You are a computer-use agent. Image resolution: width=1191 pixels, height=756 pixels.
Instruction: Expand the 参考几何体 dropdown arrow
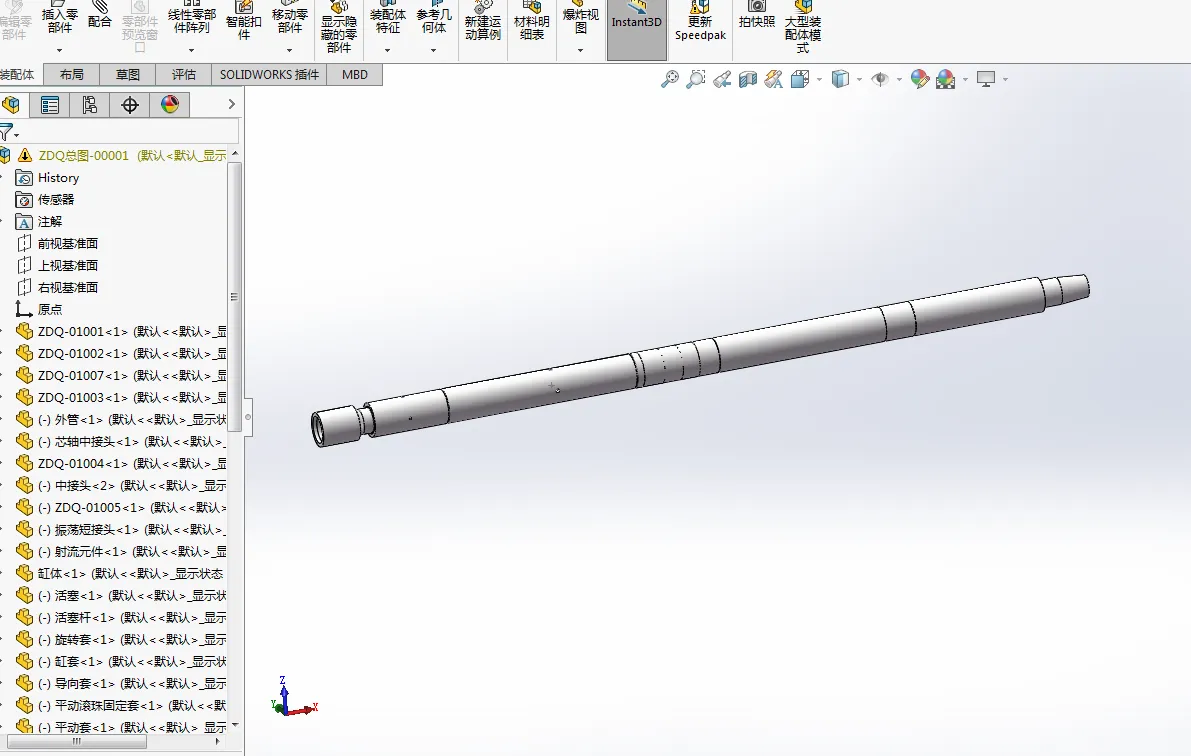[x=434, y=51]
